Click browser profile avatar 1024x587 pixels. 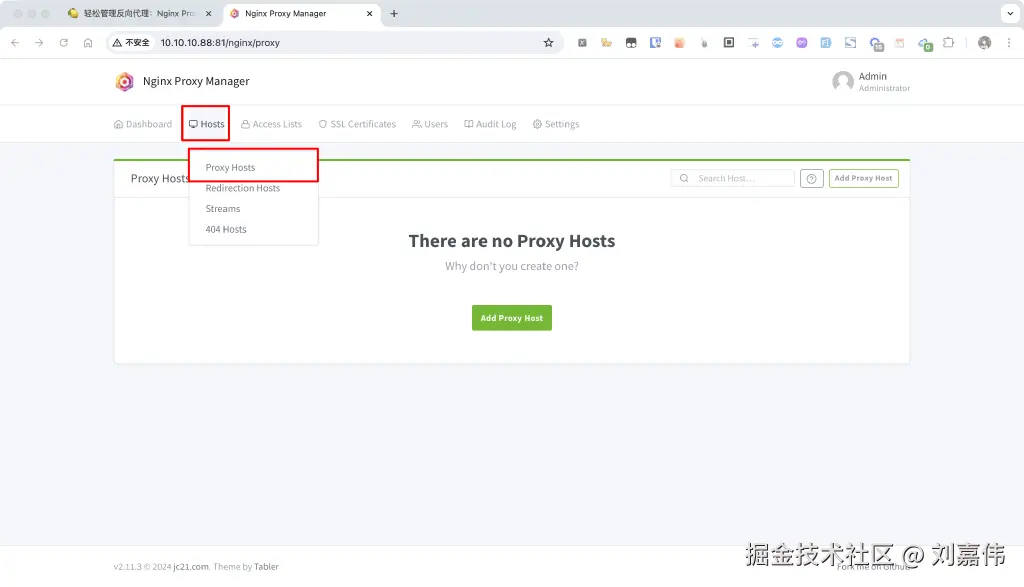point(985,42)
